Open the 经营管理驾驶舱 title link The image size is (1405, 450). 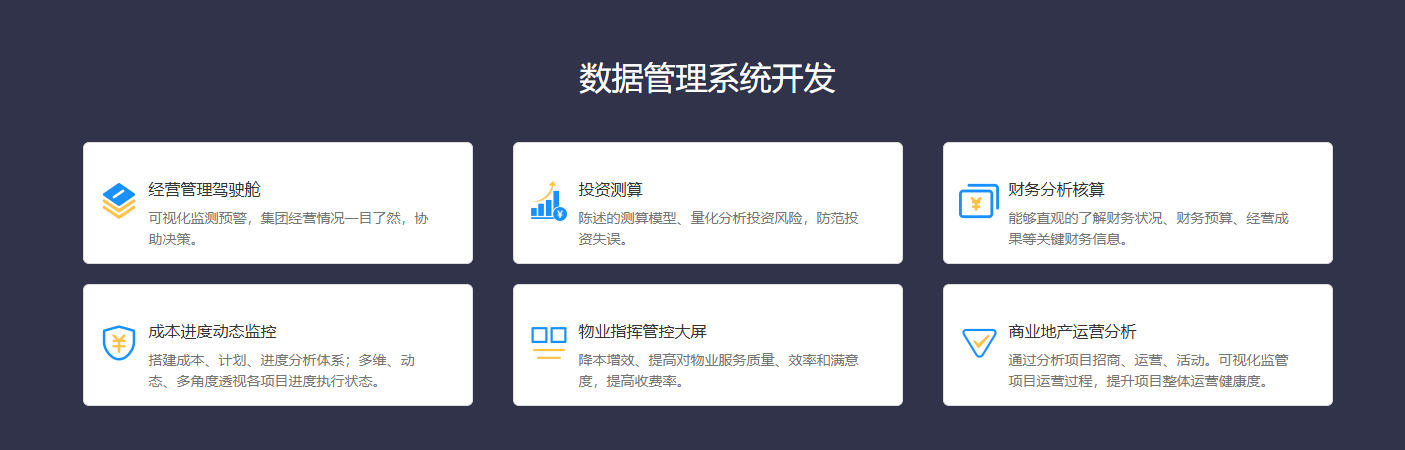point(204,190)
